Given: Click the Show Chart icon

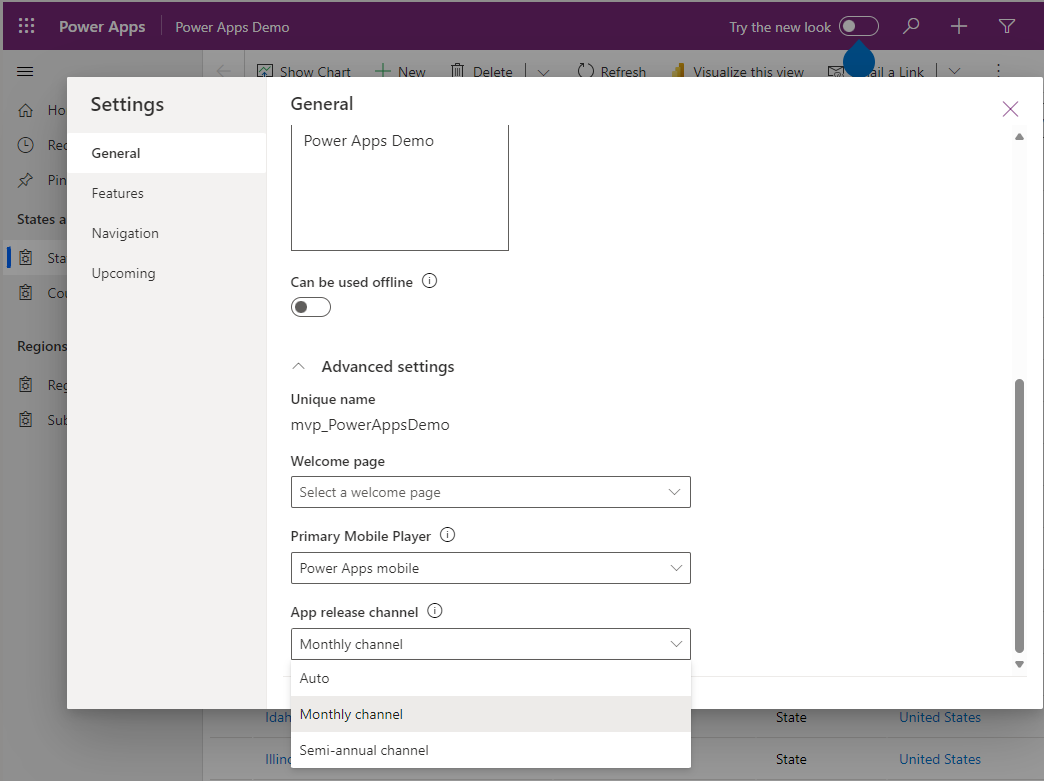Looking at the screenshot, I should tap(265, 71).
